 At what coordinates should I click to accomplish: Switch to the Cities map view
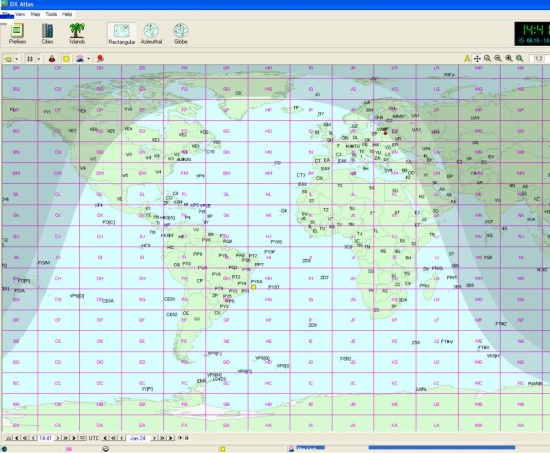coord(47,34)
